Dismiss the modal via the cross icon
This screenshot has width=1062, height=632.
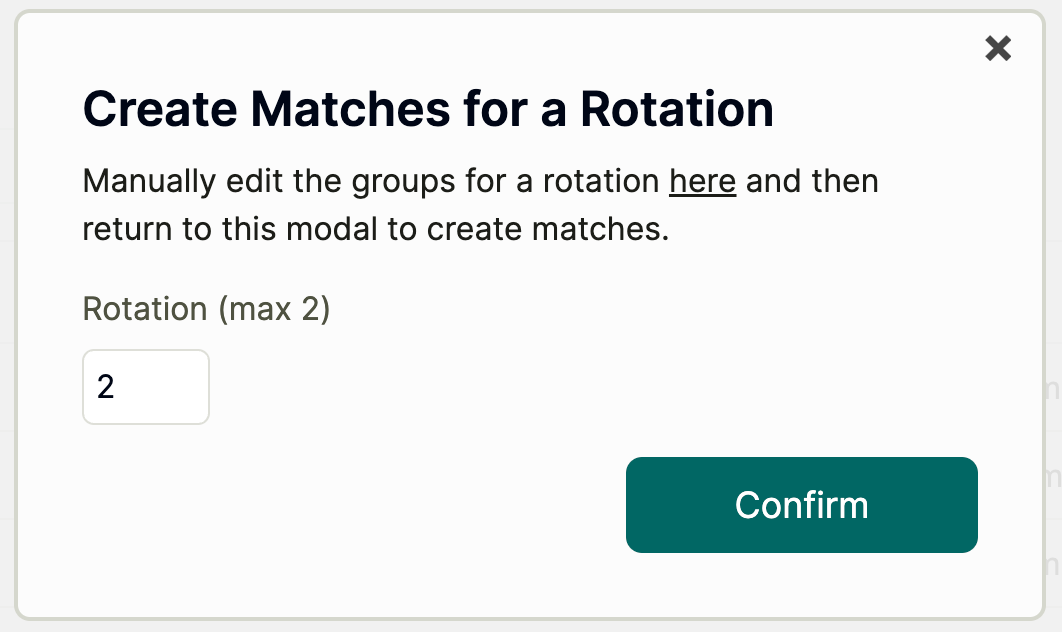click(x=997, y=48)
